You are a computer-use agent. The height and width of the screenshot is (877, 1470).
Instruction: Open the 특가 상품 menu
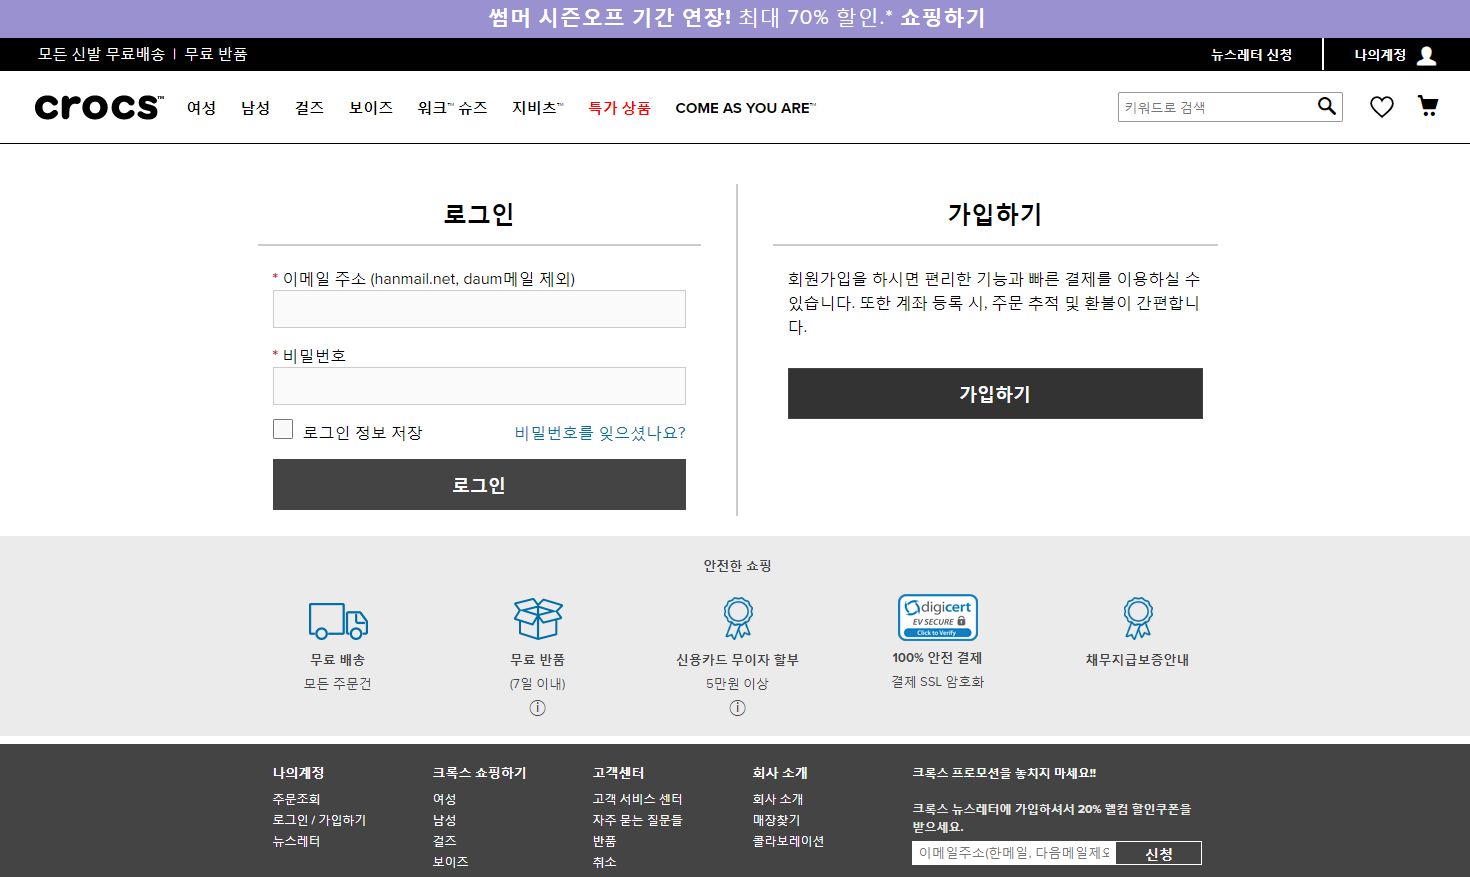coord(619,108)
